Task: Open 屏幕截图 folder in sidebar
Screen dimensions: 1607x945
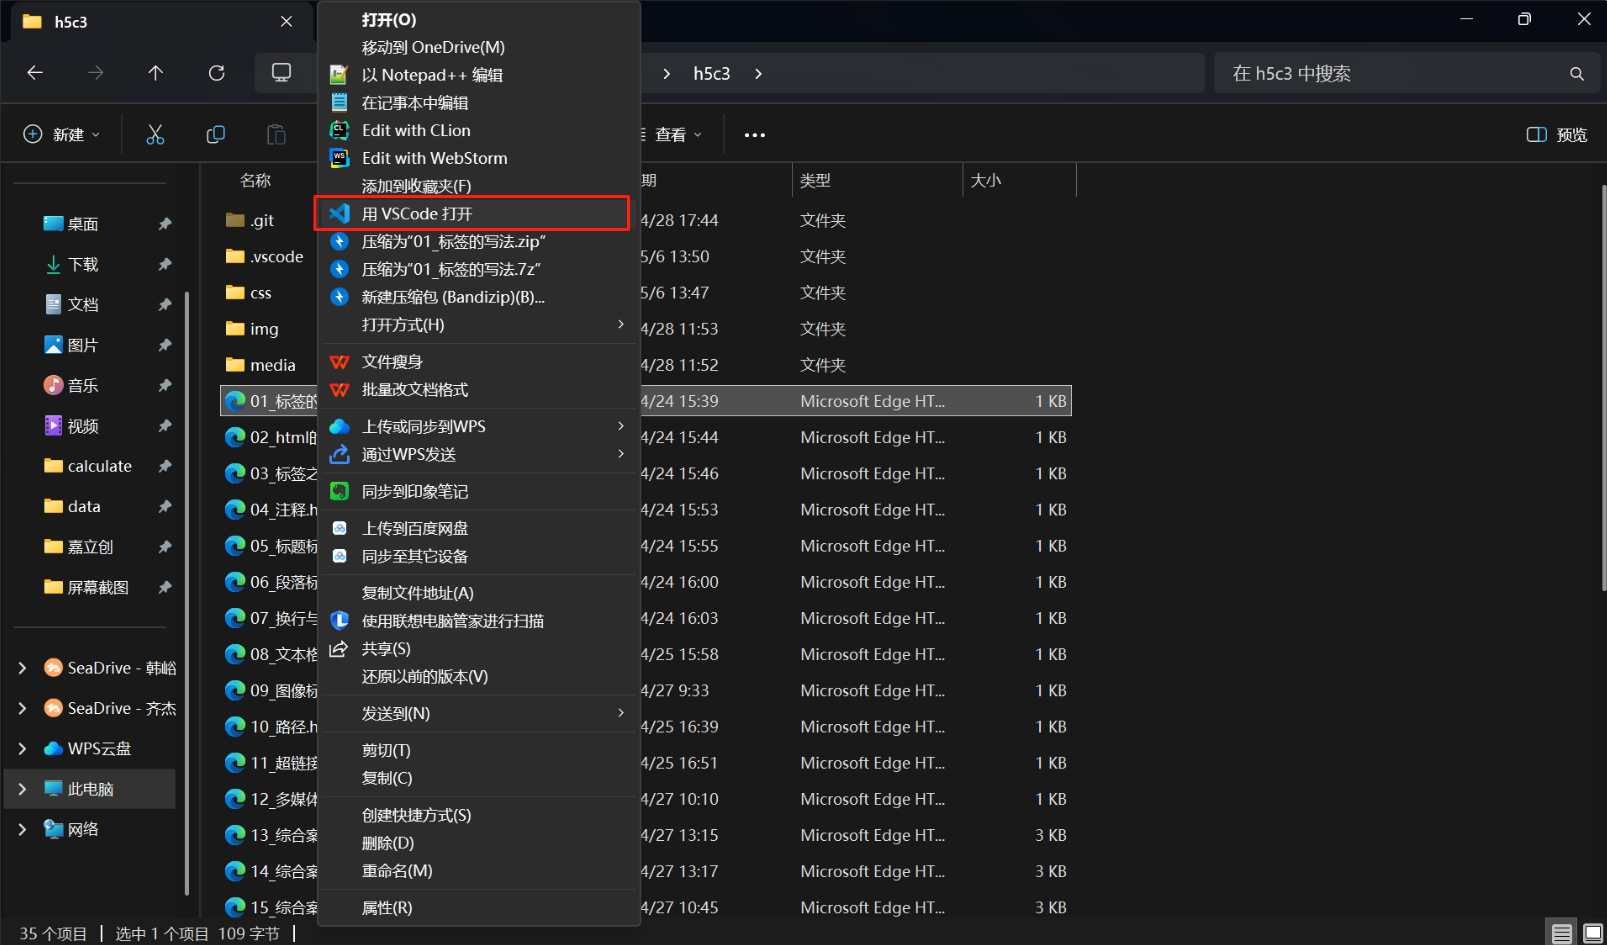Action: (97, 587)
